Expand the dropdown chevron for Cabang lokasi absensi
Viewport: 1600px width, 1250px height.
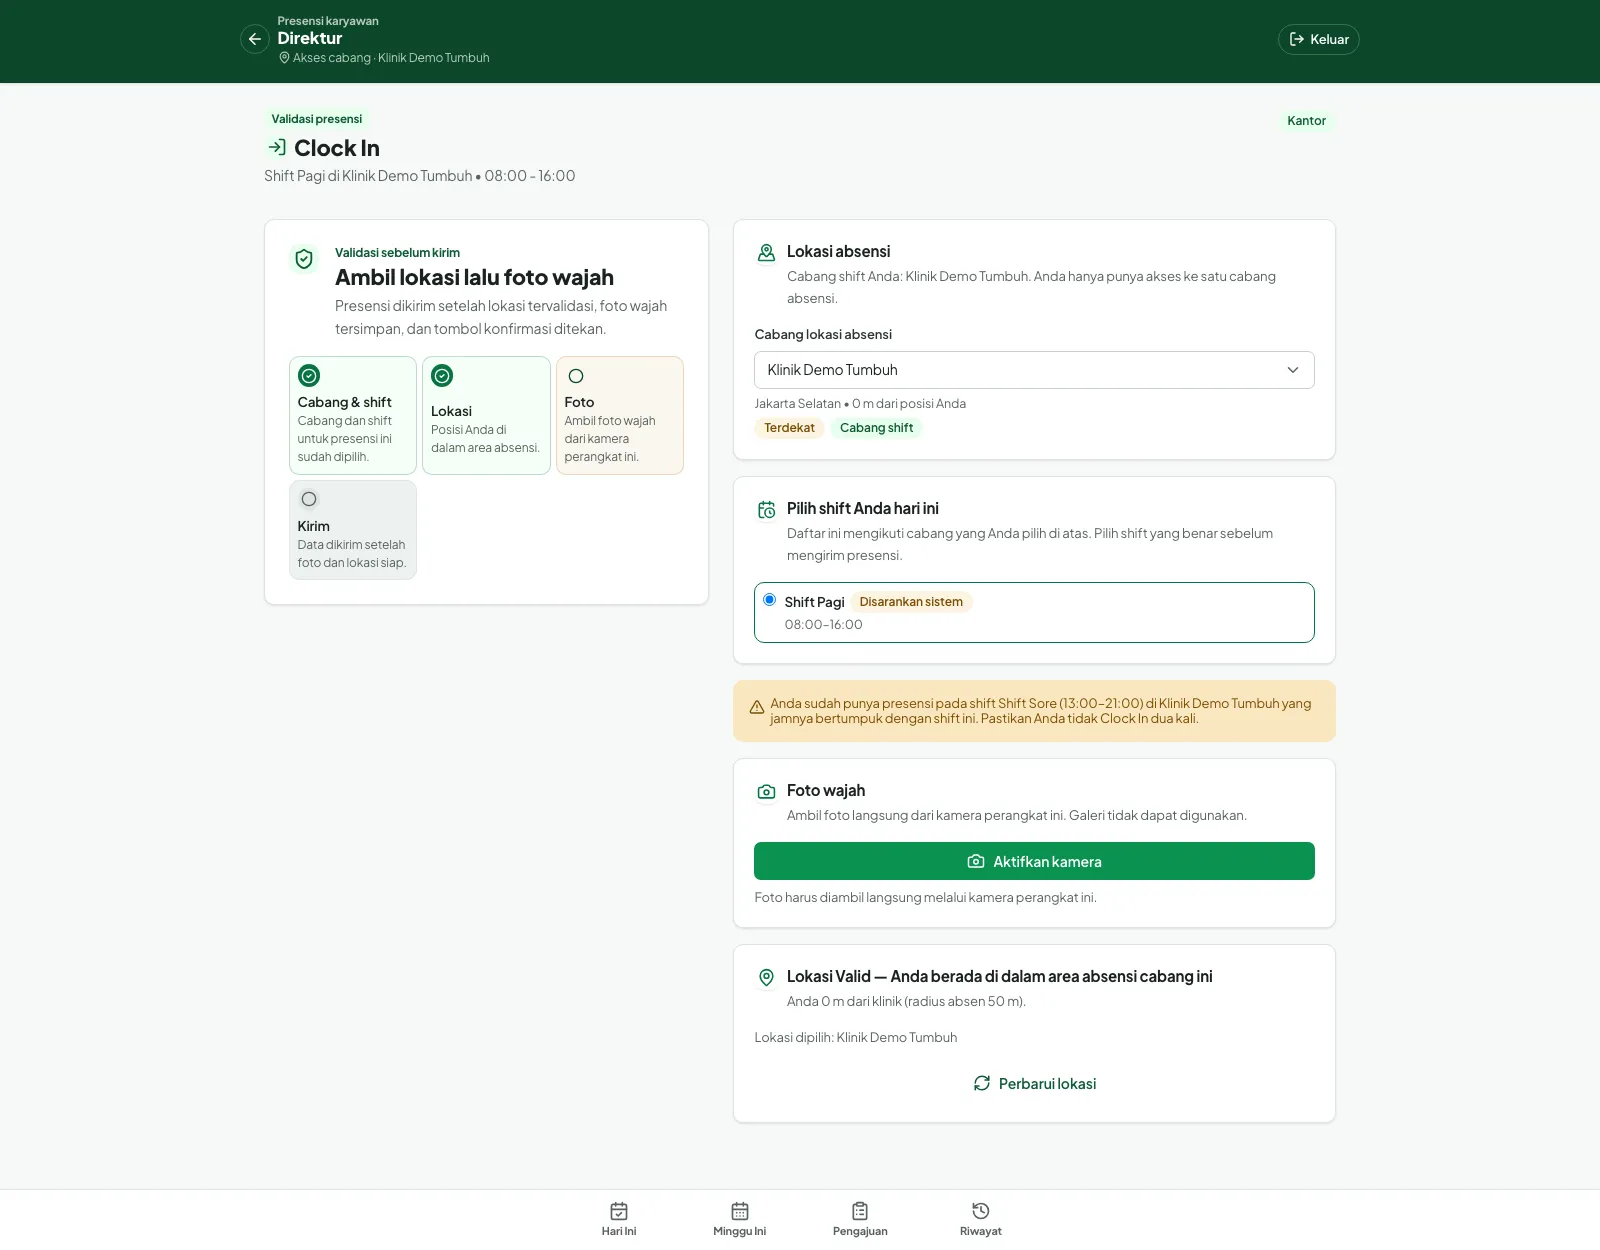(x=1293, y=370)
